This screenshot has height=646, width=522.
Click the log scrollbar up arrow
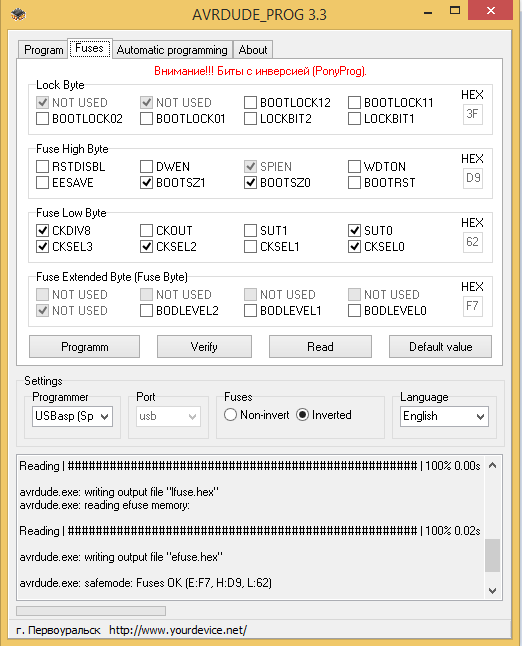(x=492, y=466)
